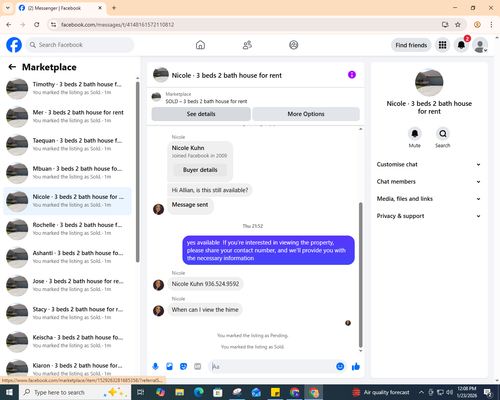Open Mbuan's conversation

[x=68, y=173]
